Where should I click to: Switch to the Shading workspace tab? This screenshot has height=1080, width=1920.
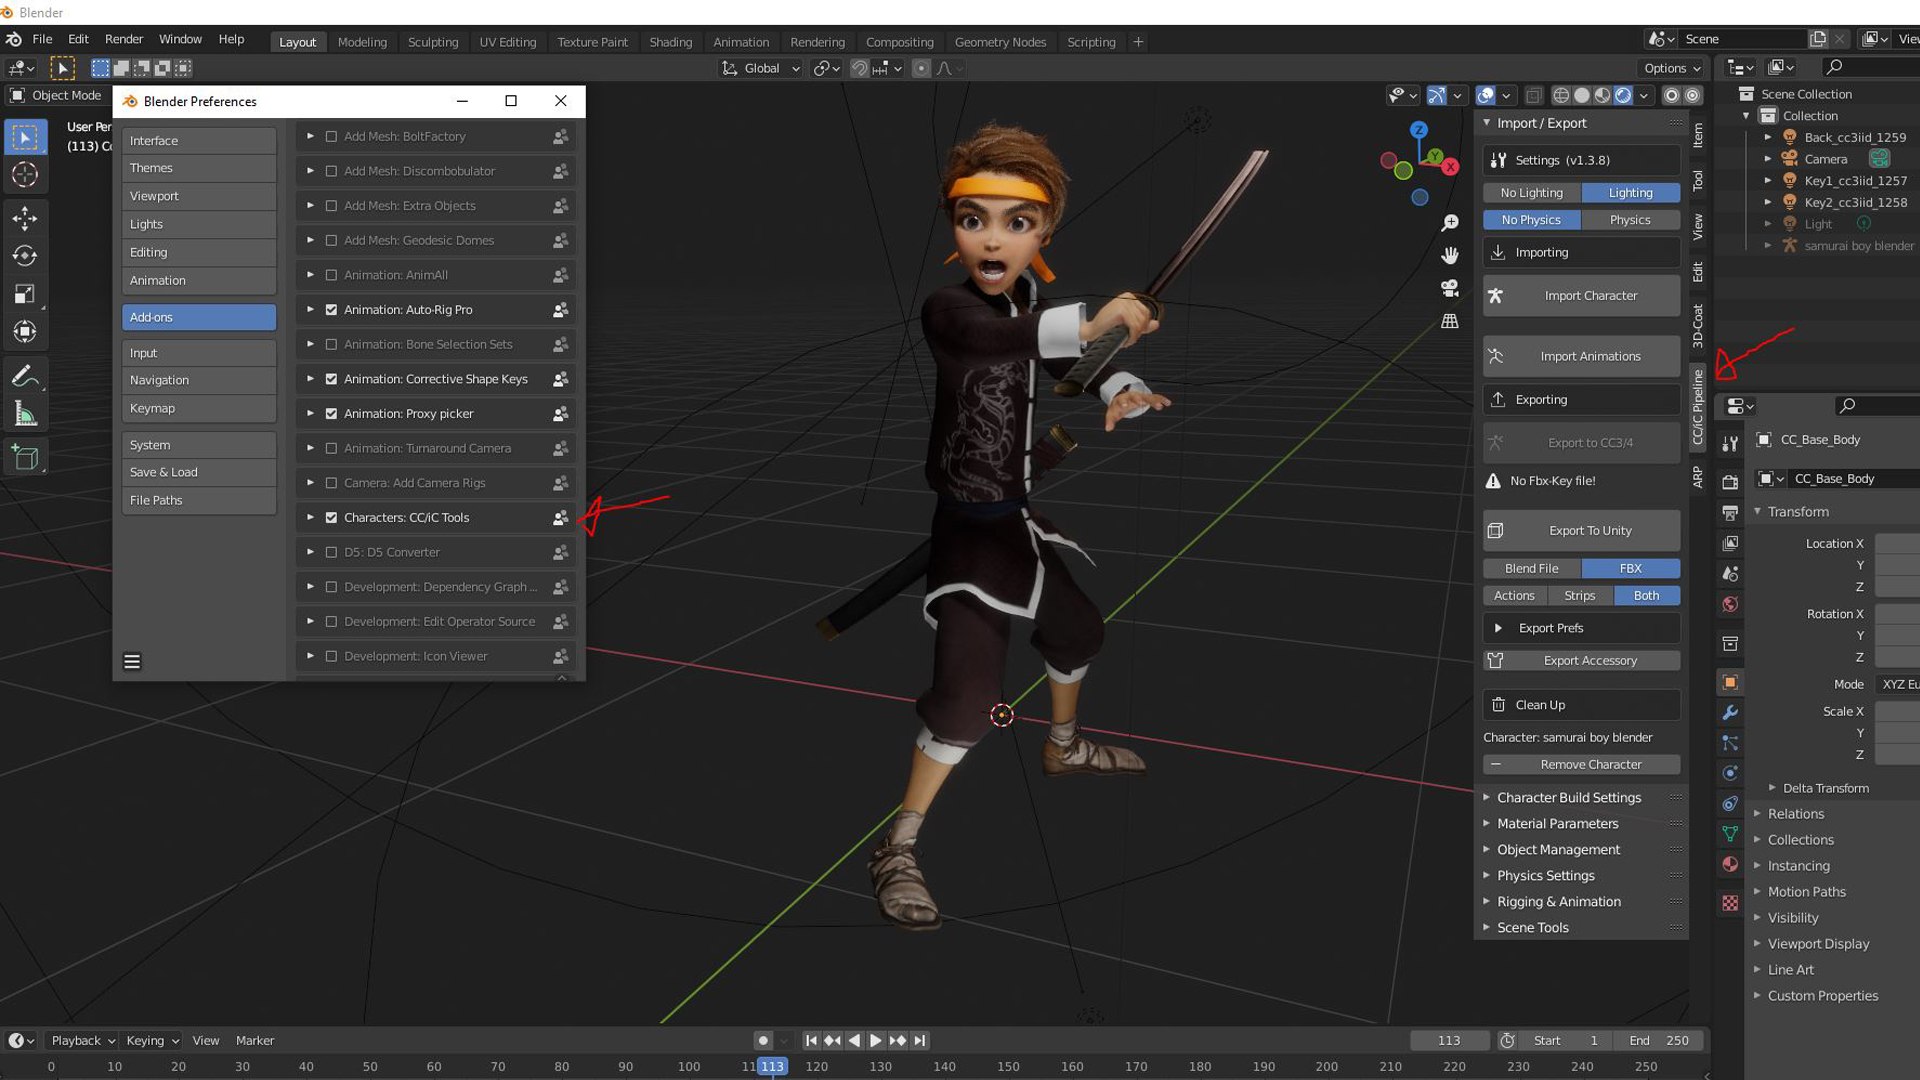(x=670, y=42)
